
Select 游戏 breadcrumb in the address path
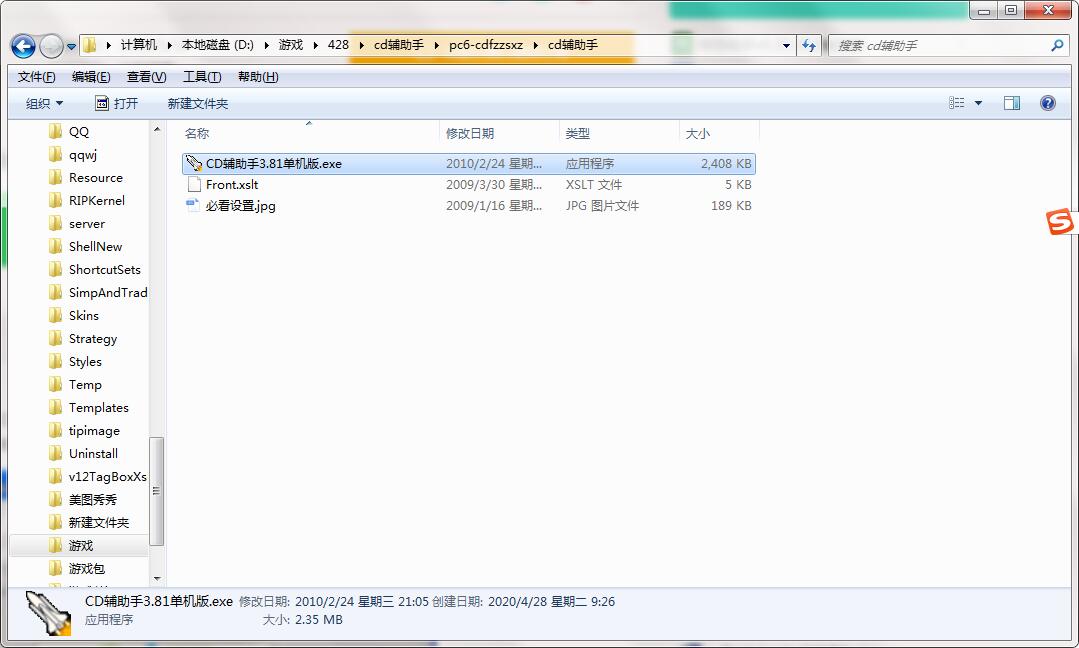(x=290, y=45)
